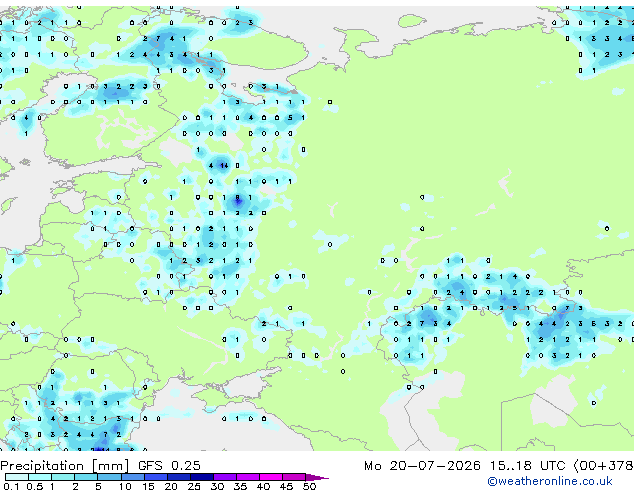The width and height of the screenshot is (634, 490).
Task: Click the '20' legend scale label
Action: pyautogui.click(x=171, y=486)
